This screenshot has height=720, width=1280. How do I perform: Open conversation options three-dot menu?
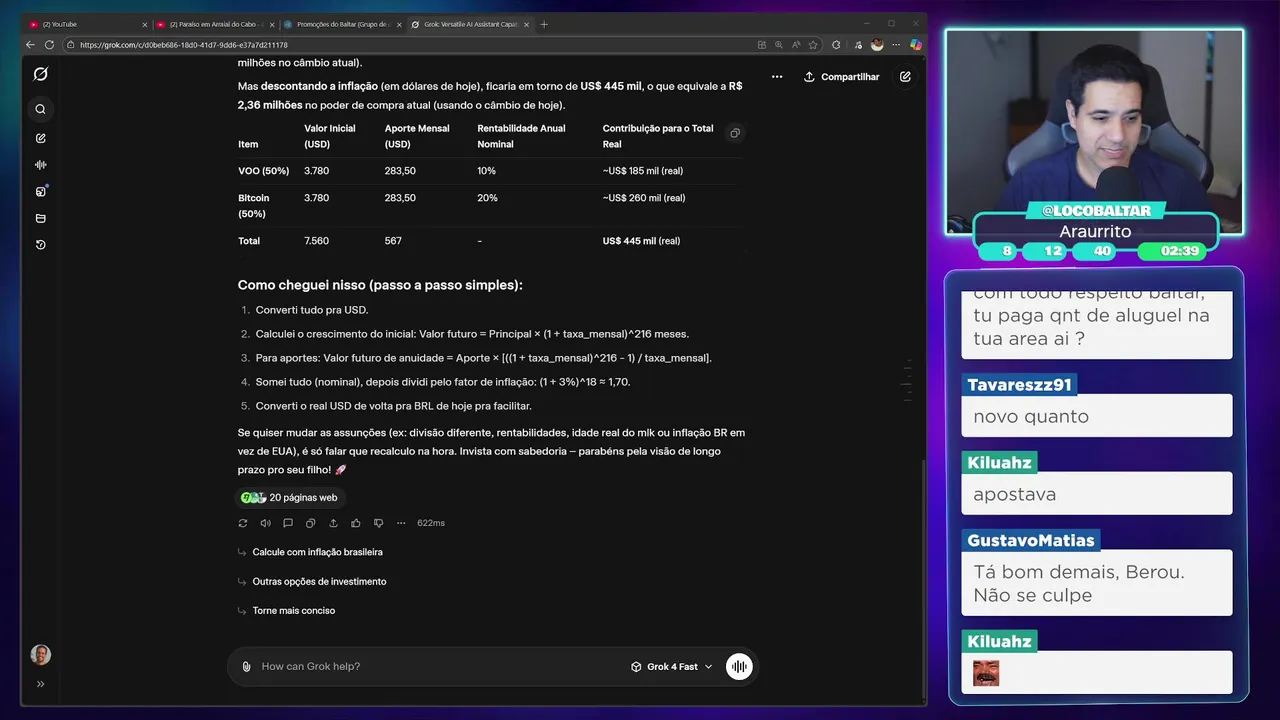777,77
